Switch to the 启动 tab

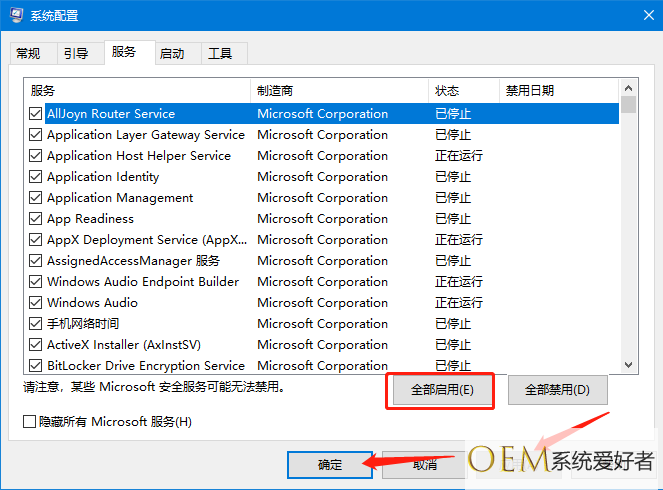tap(172, 53)
